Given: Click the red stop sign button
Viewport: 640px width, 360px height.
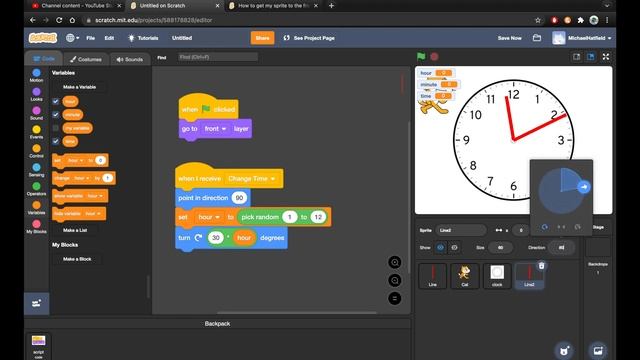Looking at the screenshot, I should tap(434, 56).
